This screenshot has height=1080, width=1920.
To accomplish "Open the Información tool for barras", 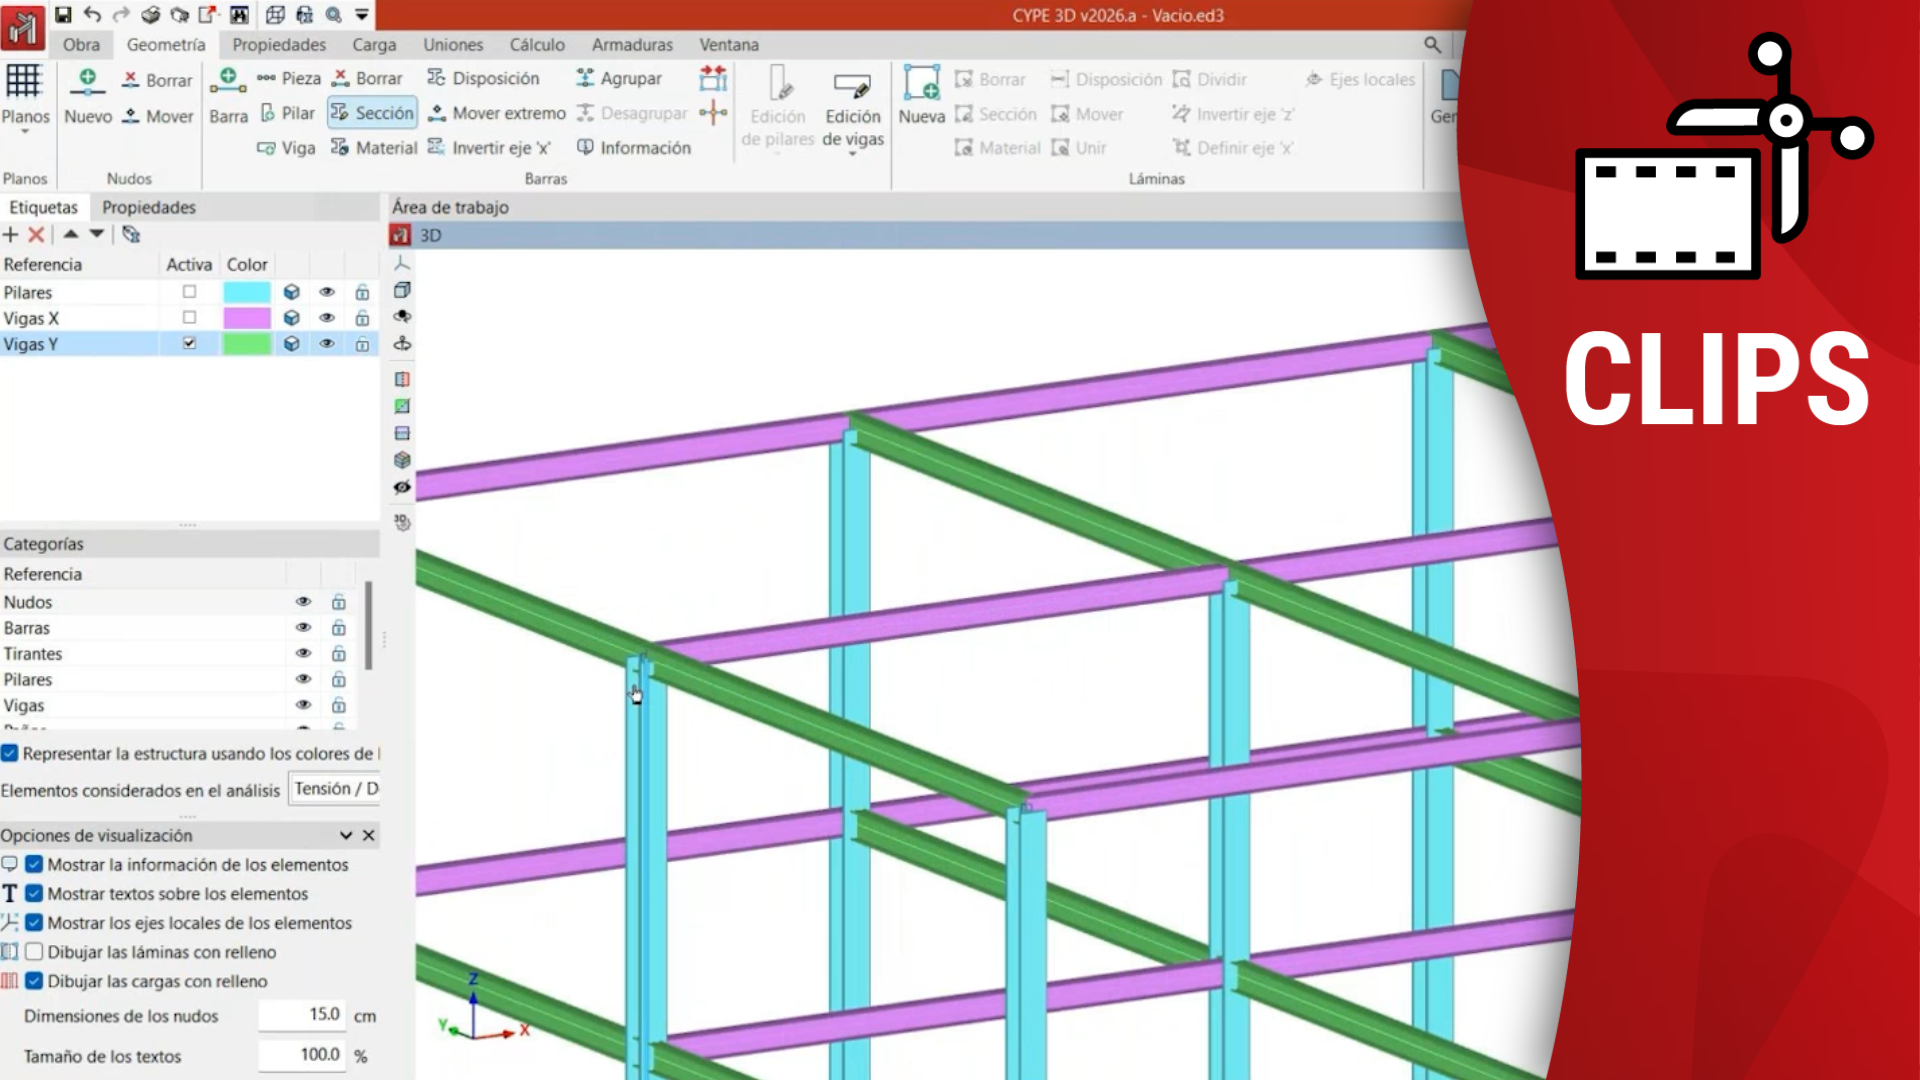I will point(634,147).
